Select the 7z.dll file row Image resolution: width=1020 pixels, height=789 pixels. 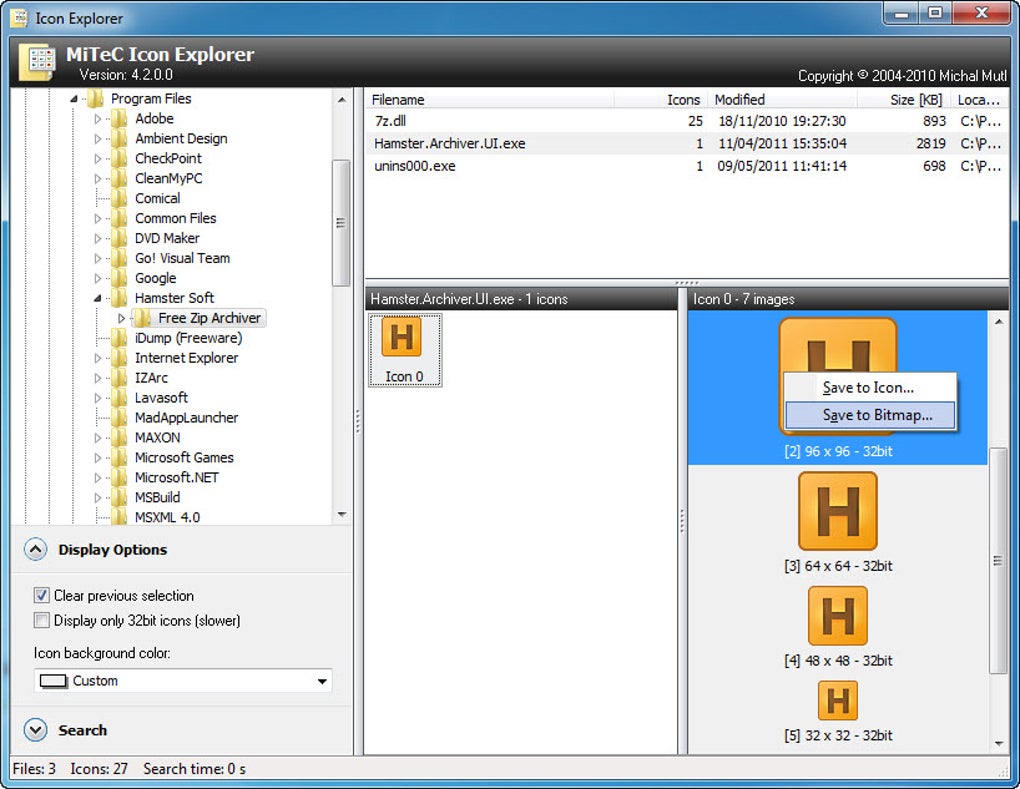pos(686,121)
